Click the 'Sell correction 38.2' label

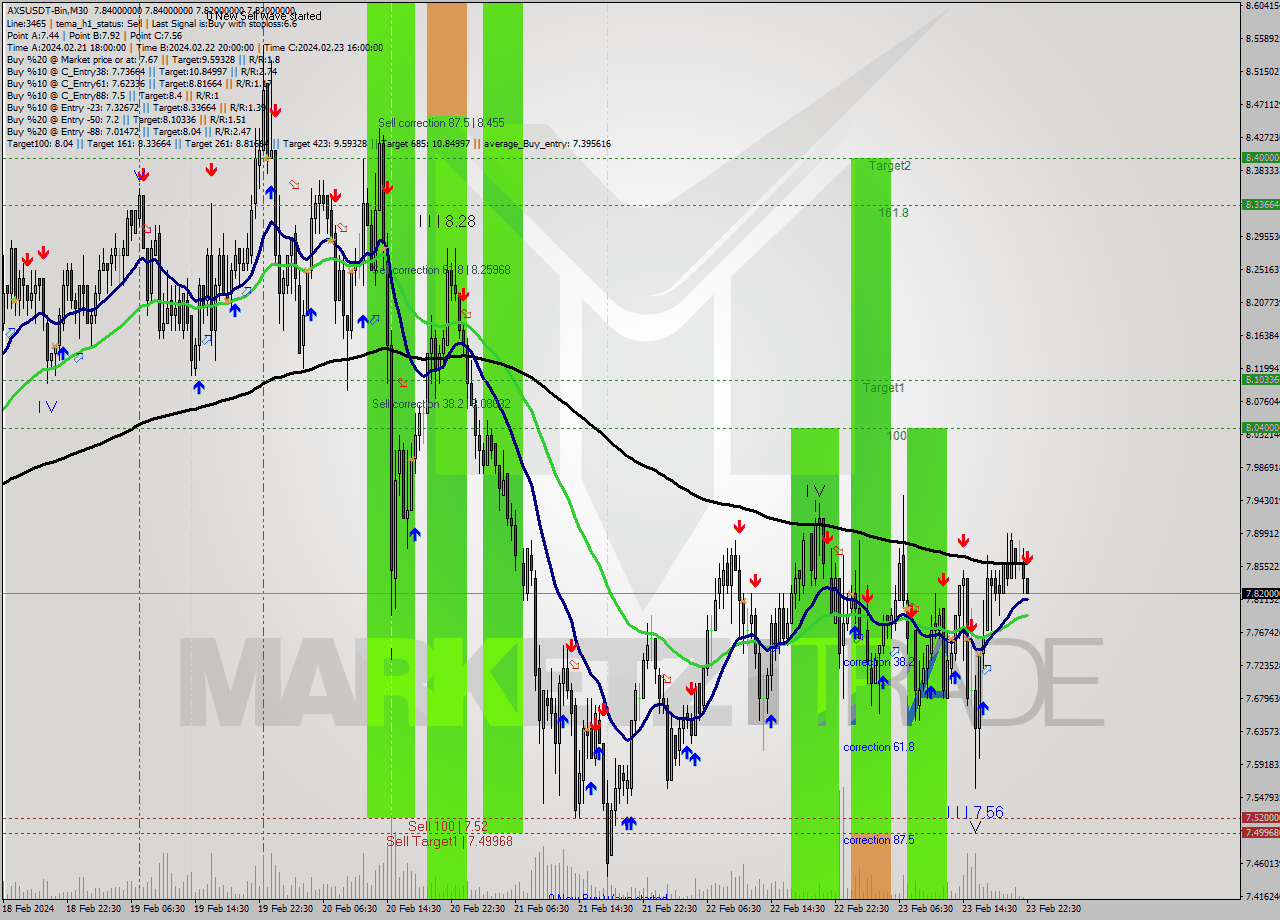[441, 404]
